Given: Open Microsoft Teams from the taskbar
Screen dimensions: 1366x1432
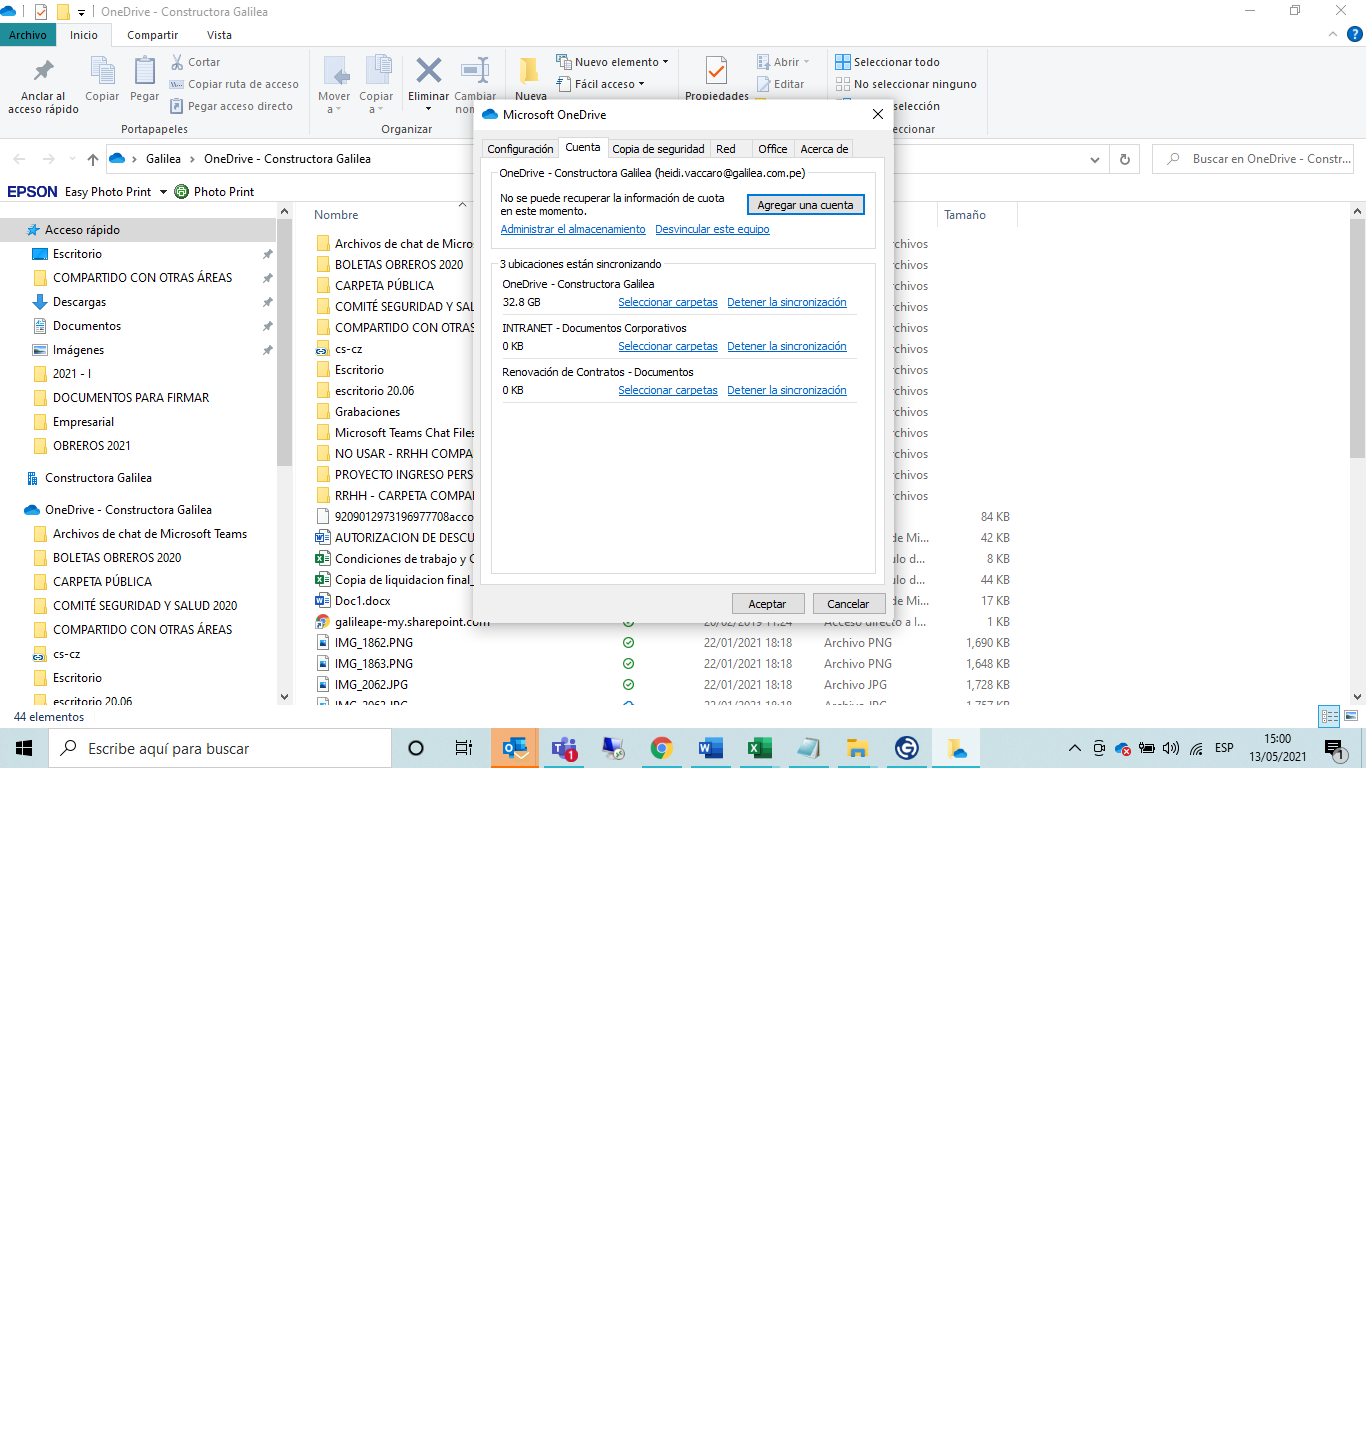Looking at the screenshot, I should [x=564, y=748].
